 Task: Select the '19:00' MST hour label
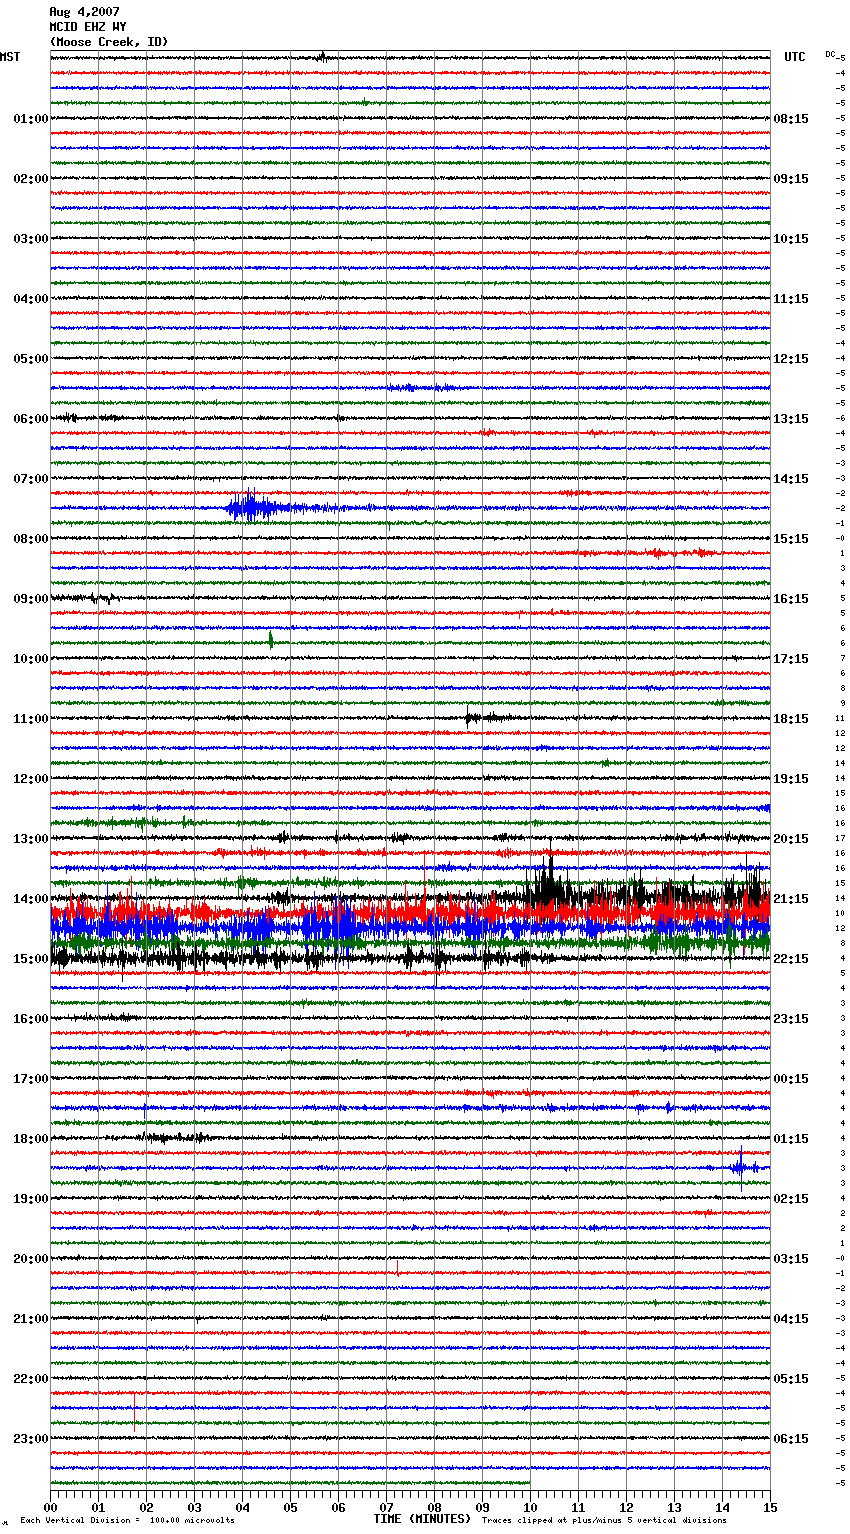tap(30, 1199)
